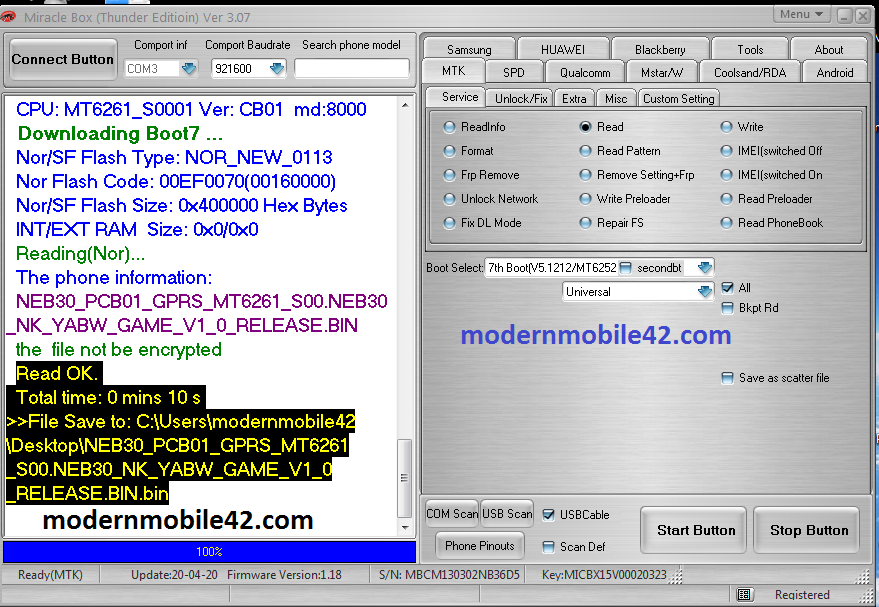
Task: Open the Unlock/Fix sub-tab
Action: (x=521, y=99)
